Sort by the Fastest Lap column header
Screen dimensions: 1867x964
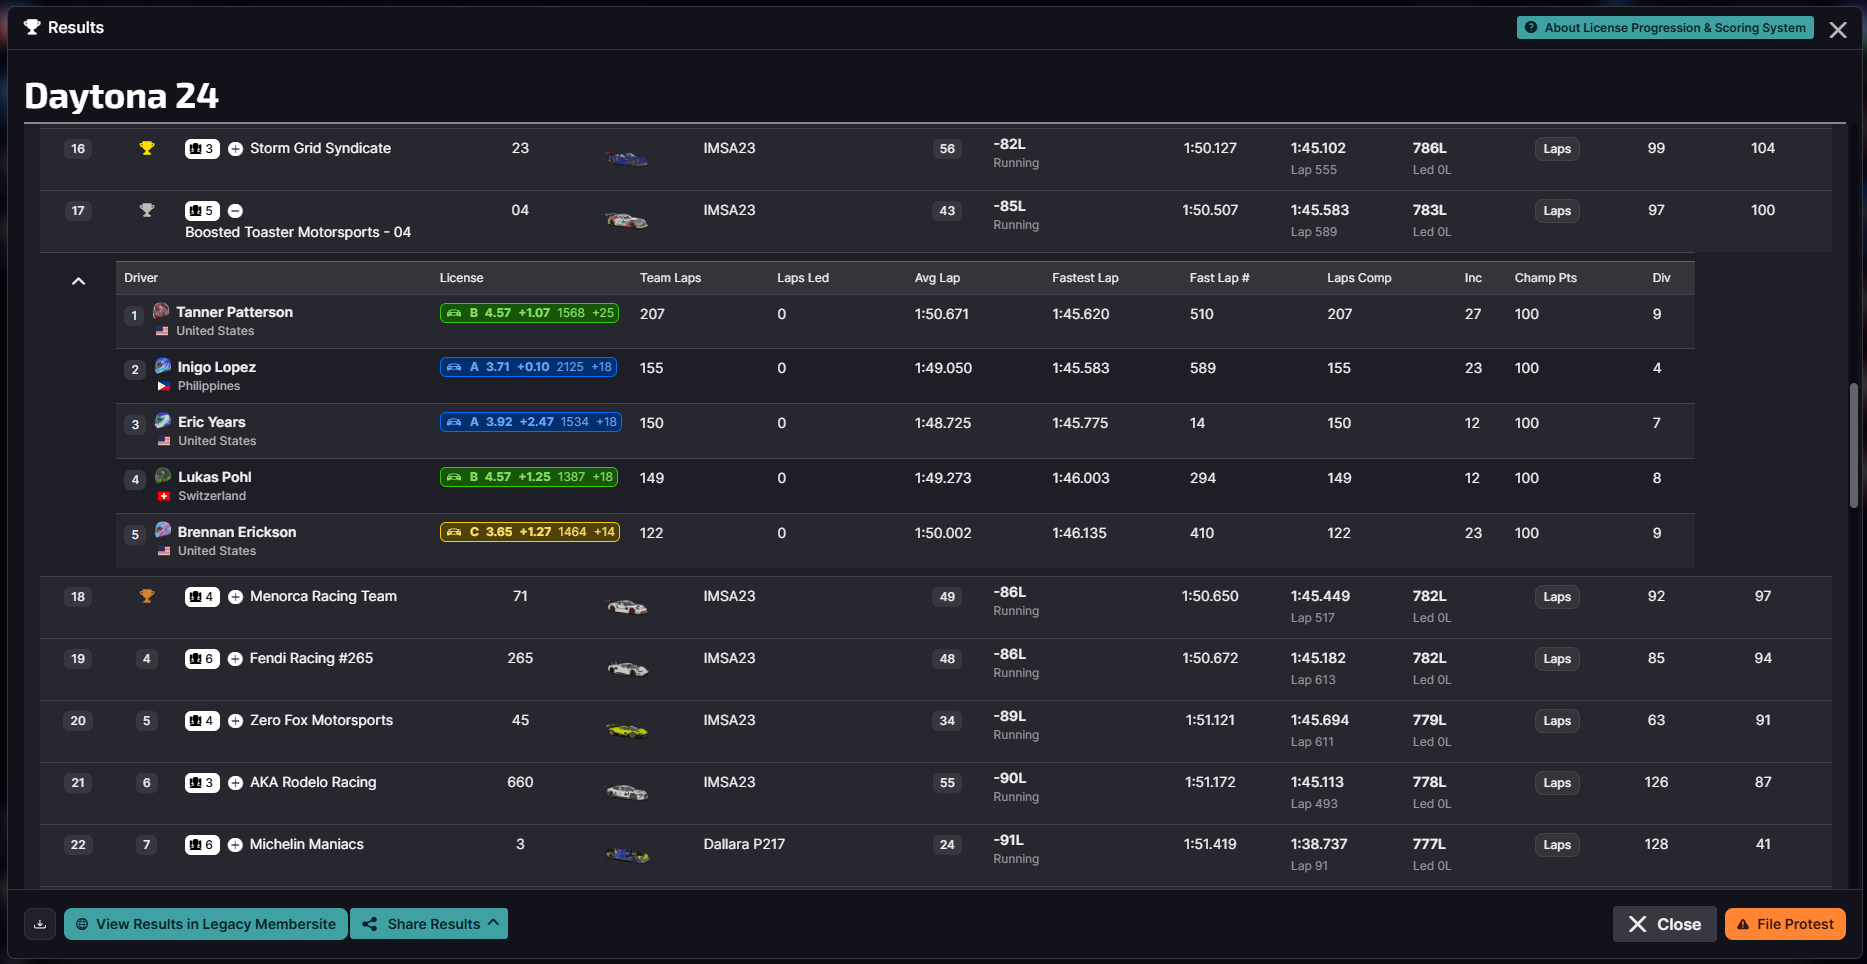(1085, 278)
